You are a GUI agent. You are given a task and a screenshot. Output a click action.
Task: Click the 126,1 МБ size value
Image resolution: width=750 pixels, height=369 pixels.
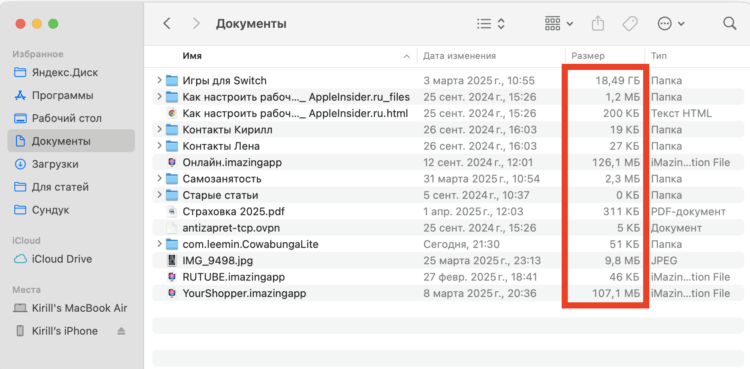coord(616,163)
